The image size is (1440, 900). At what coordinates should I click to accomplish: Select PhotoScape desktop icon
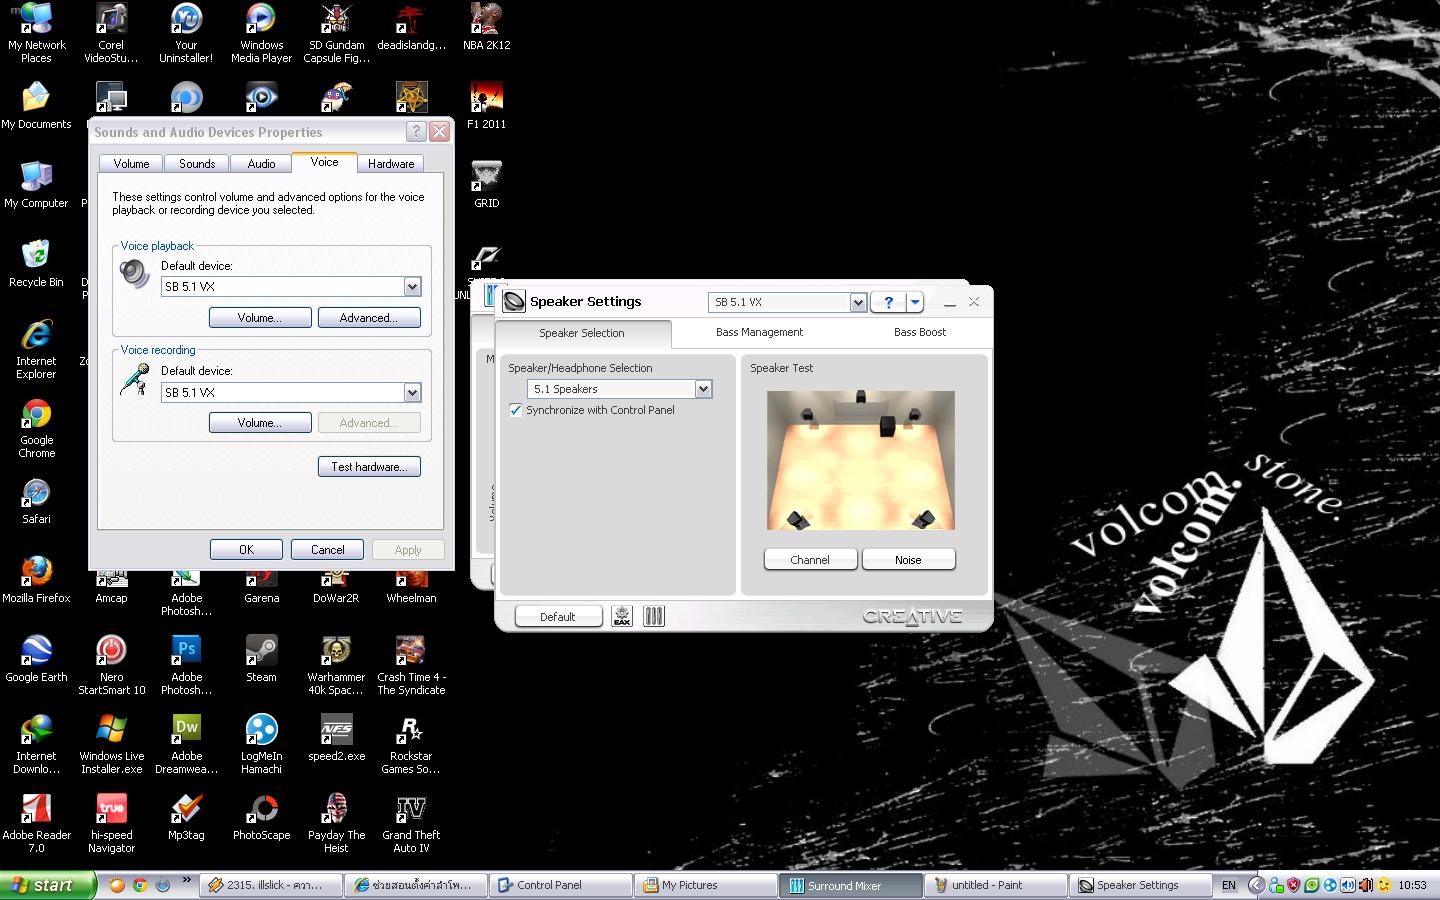(x=262, y=816)
